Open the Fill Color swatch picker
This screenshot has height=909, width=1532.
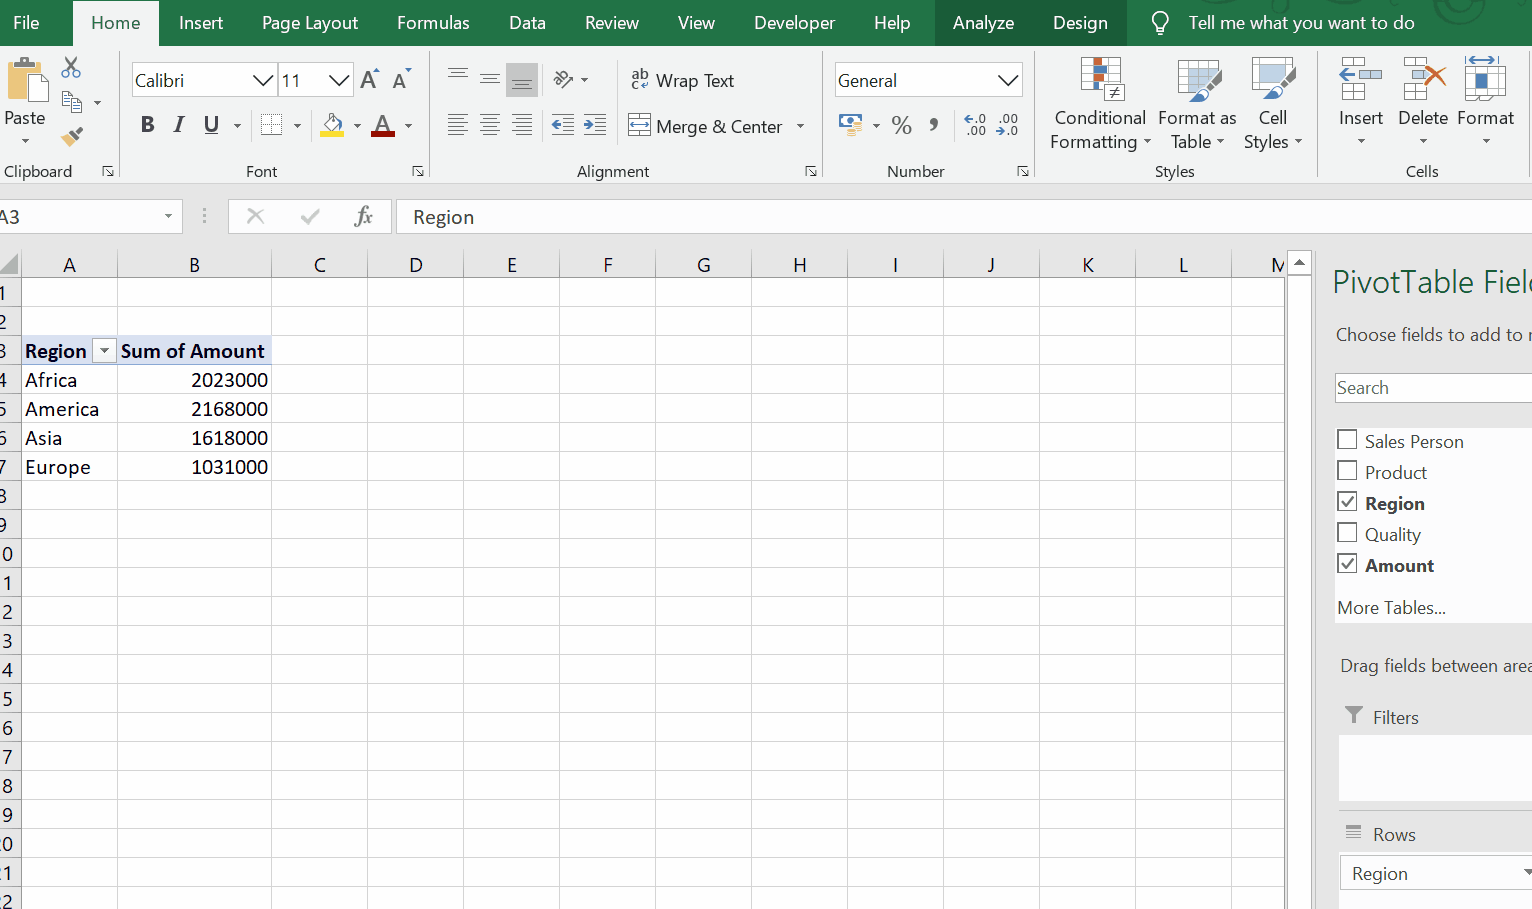[x=355, y=125]
